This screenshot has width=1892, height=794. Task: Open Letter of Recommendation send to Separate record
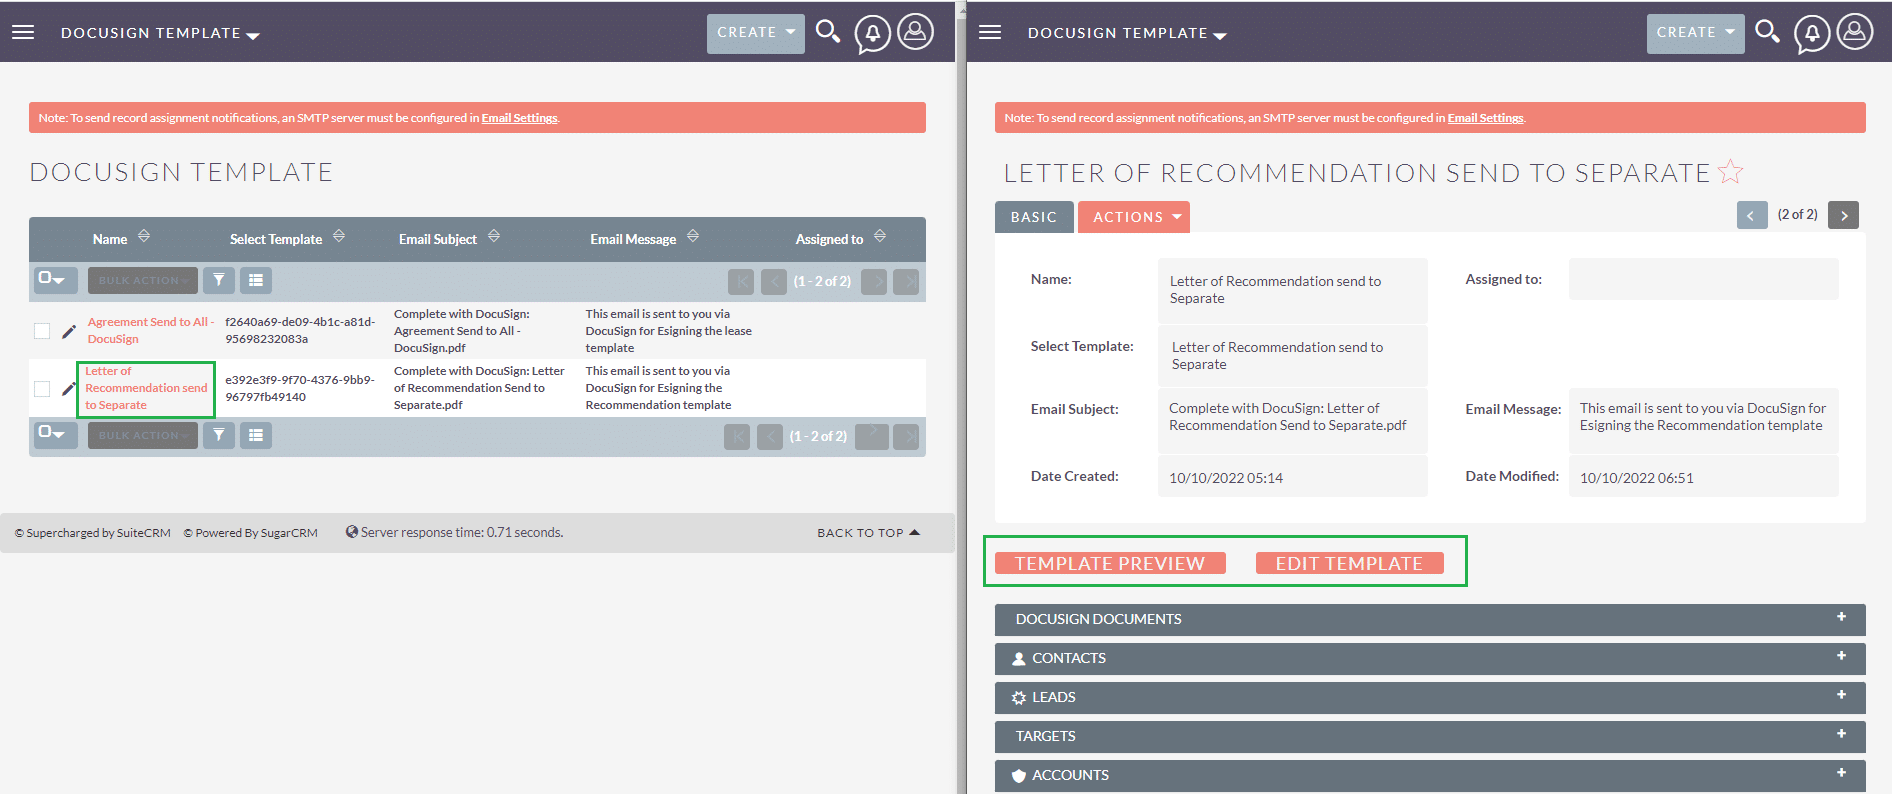coord(146,388)
